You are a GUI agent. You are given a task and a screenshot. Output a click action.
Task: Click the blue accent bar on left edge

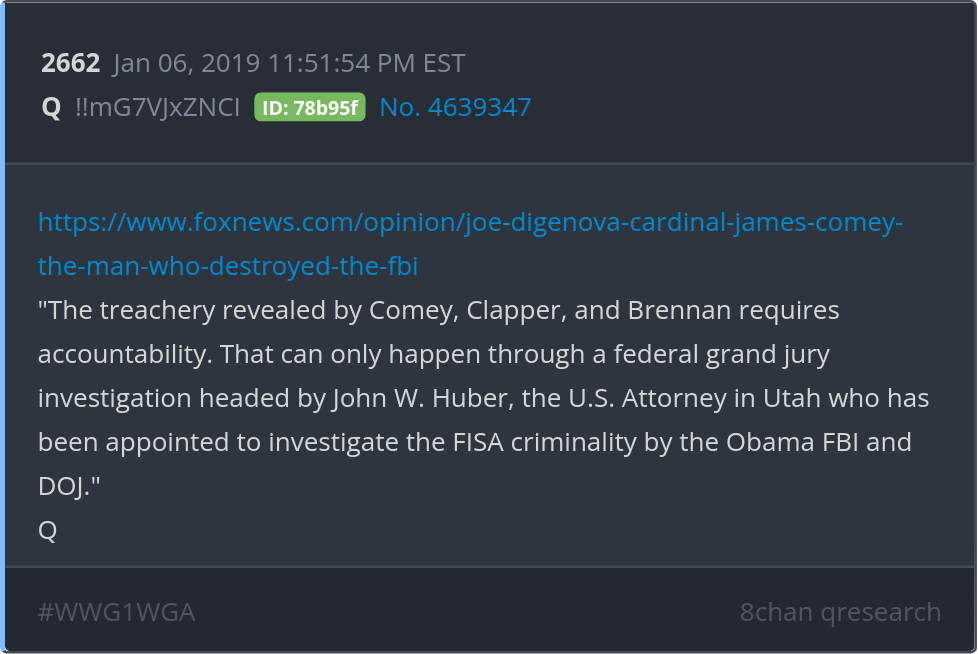(3, 327)
